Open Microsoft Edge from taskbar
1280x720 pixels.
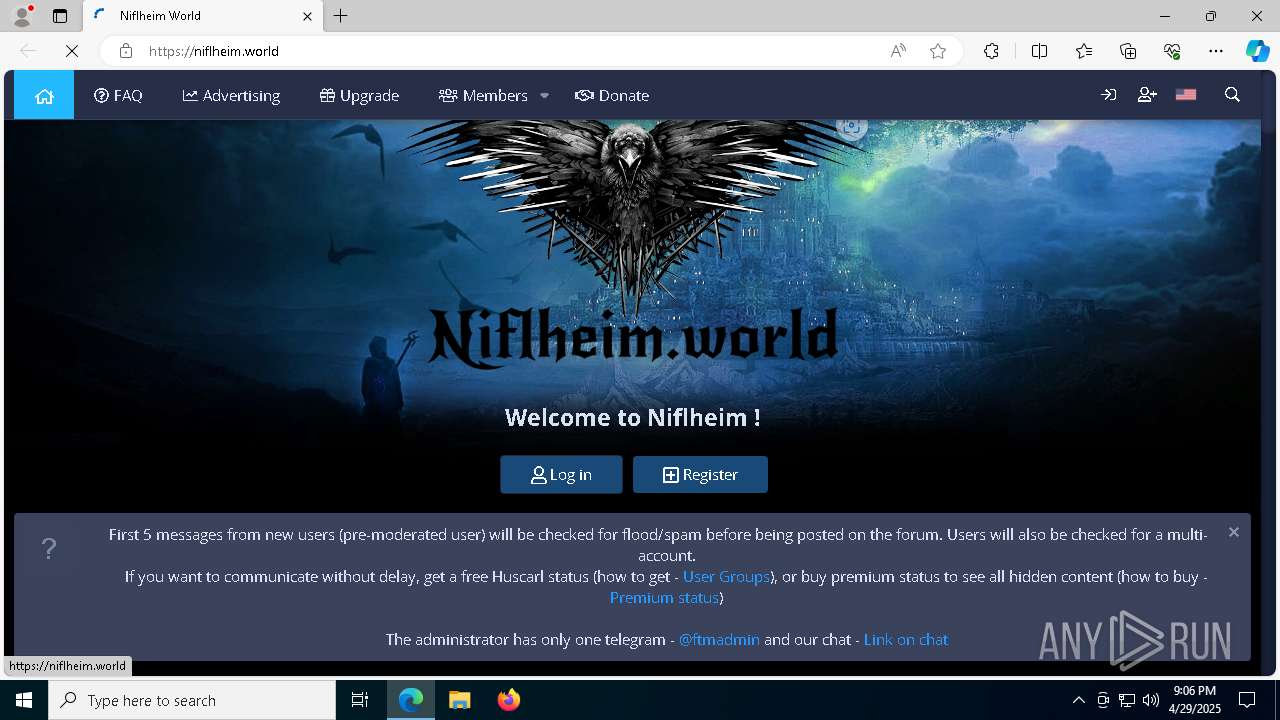pyautogui.click(x=411, y=700)
